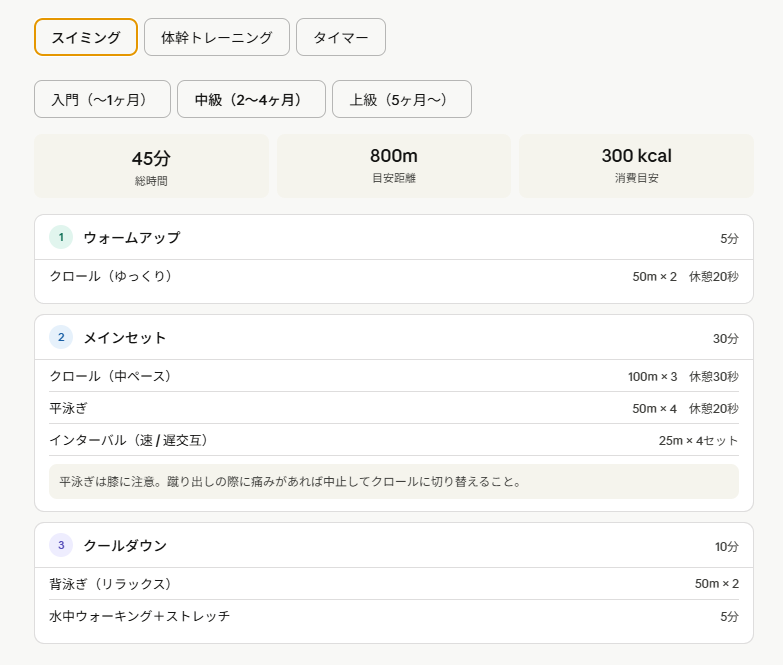Open the 体幹トレーニング tab
Viewport: 783px width, 665px height.
tap(217, 37)
